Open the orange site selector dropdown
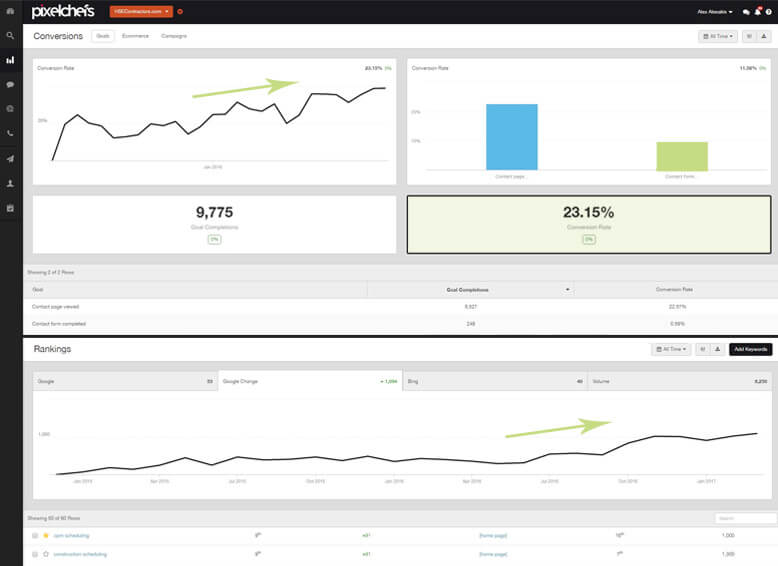This screenshot has height=566, width=778. pos(141,11)
